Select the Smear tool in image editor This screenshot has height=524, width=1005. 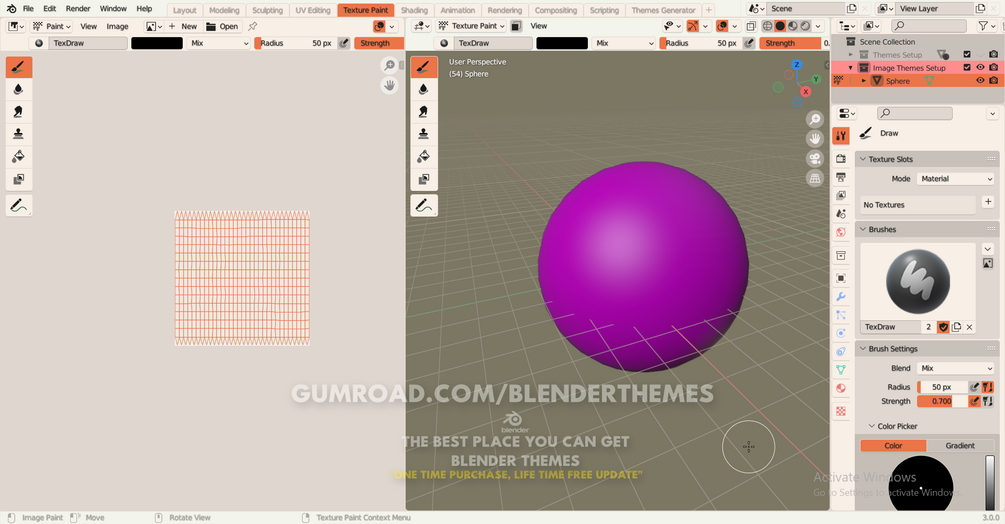point(19,111)
